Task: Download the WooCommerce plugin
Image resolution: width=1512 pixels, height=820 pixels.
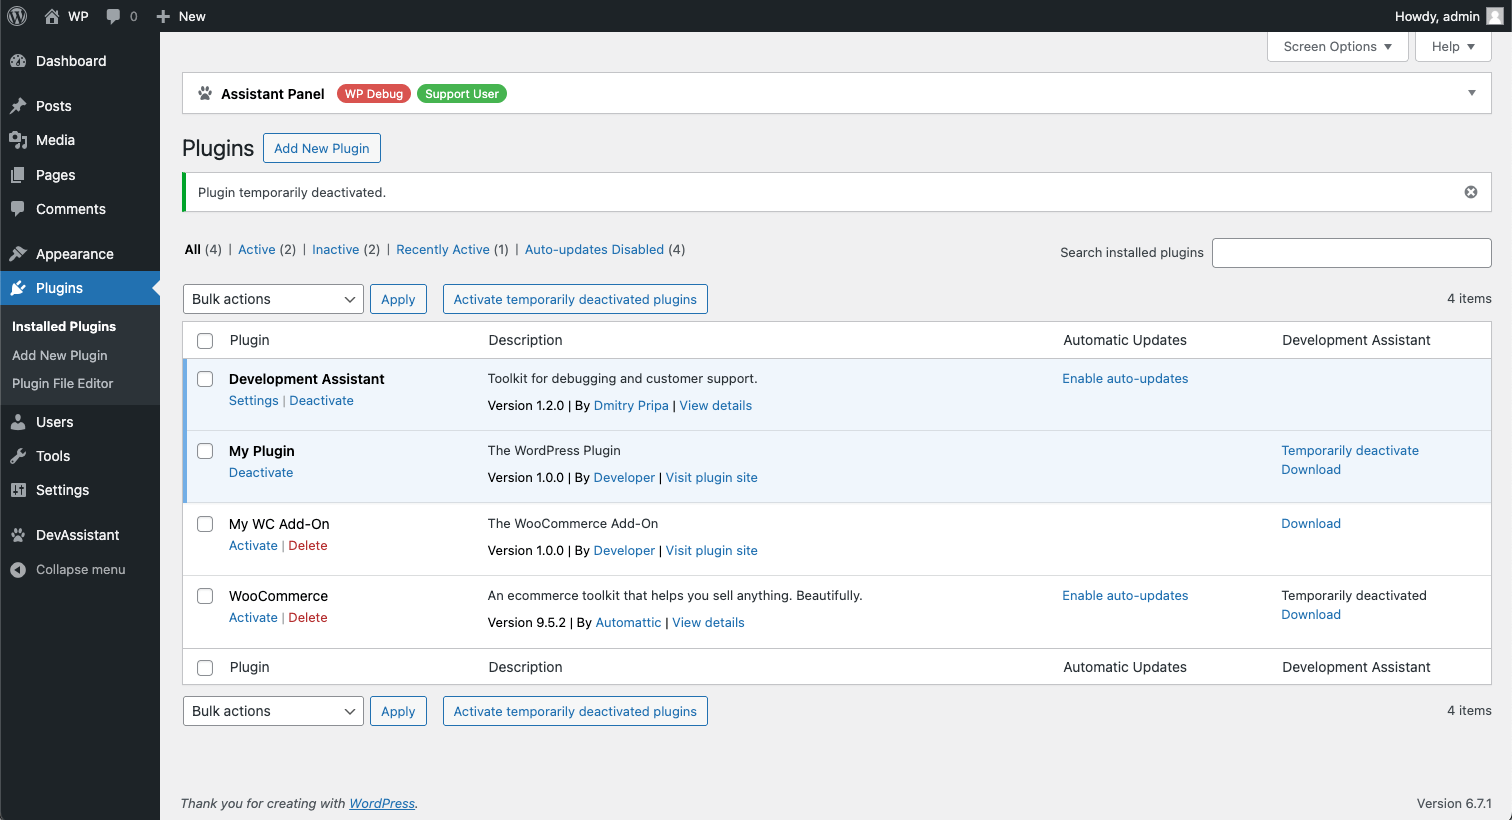Action: (1311, 614)
